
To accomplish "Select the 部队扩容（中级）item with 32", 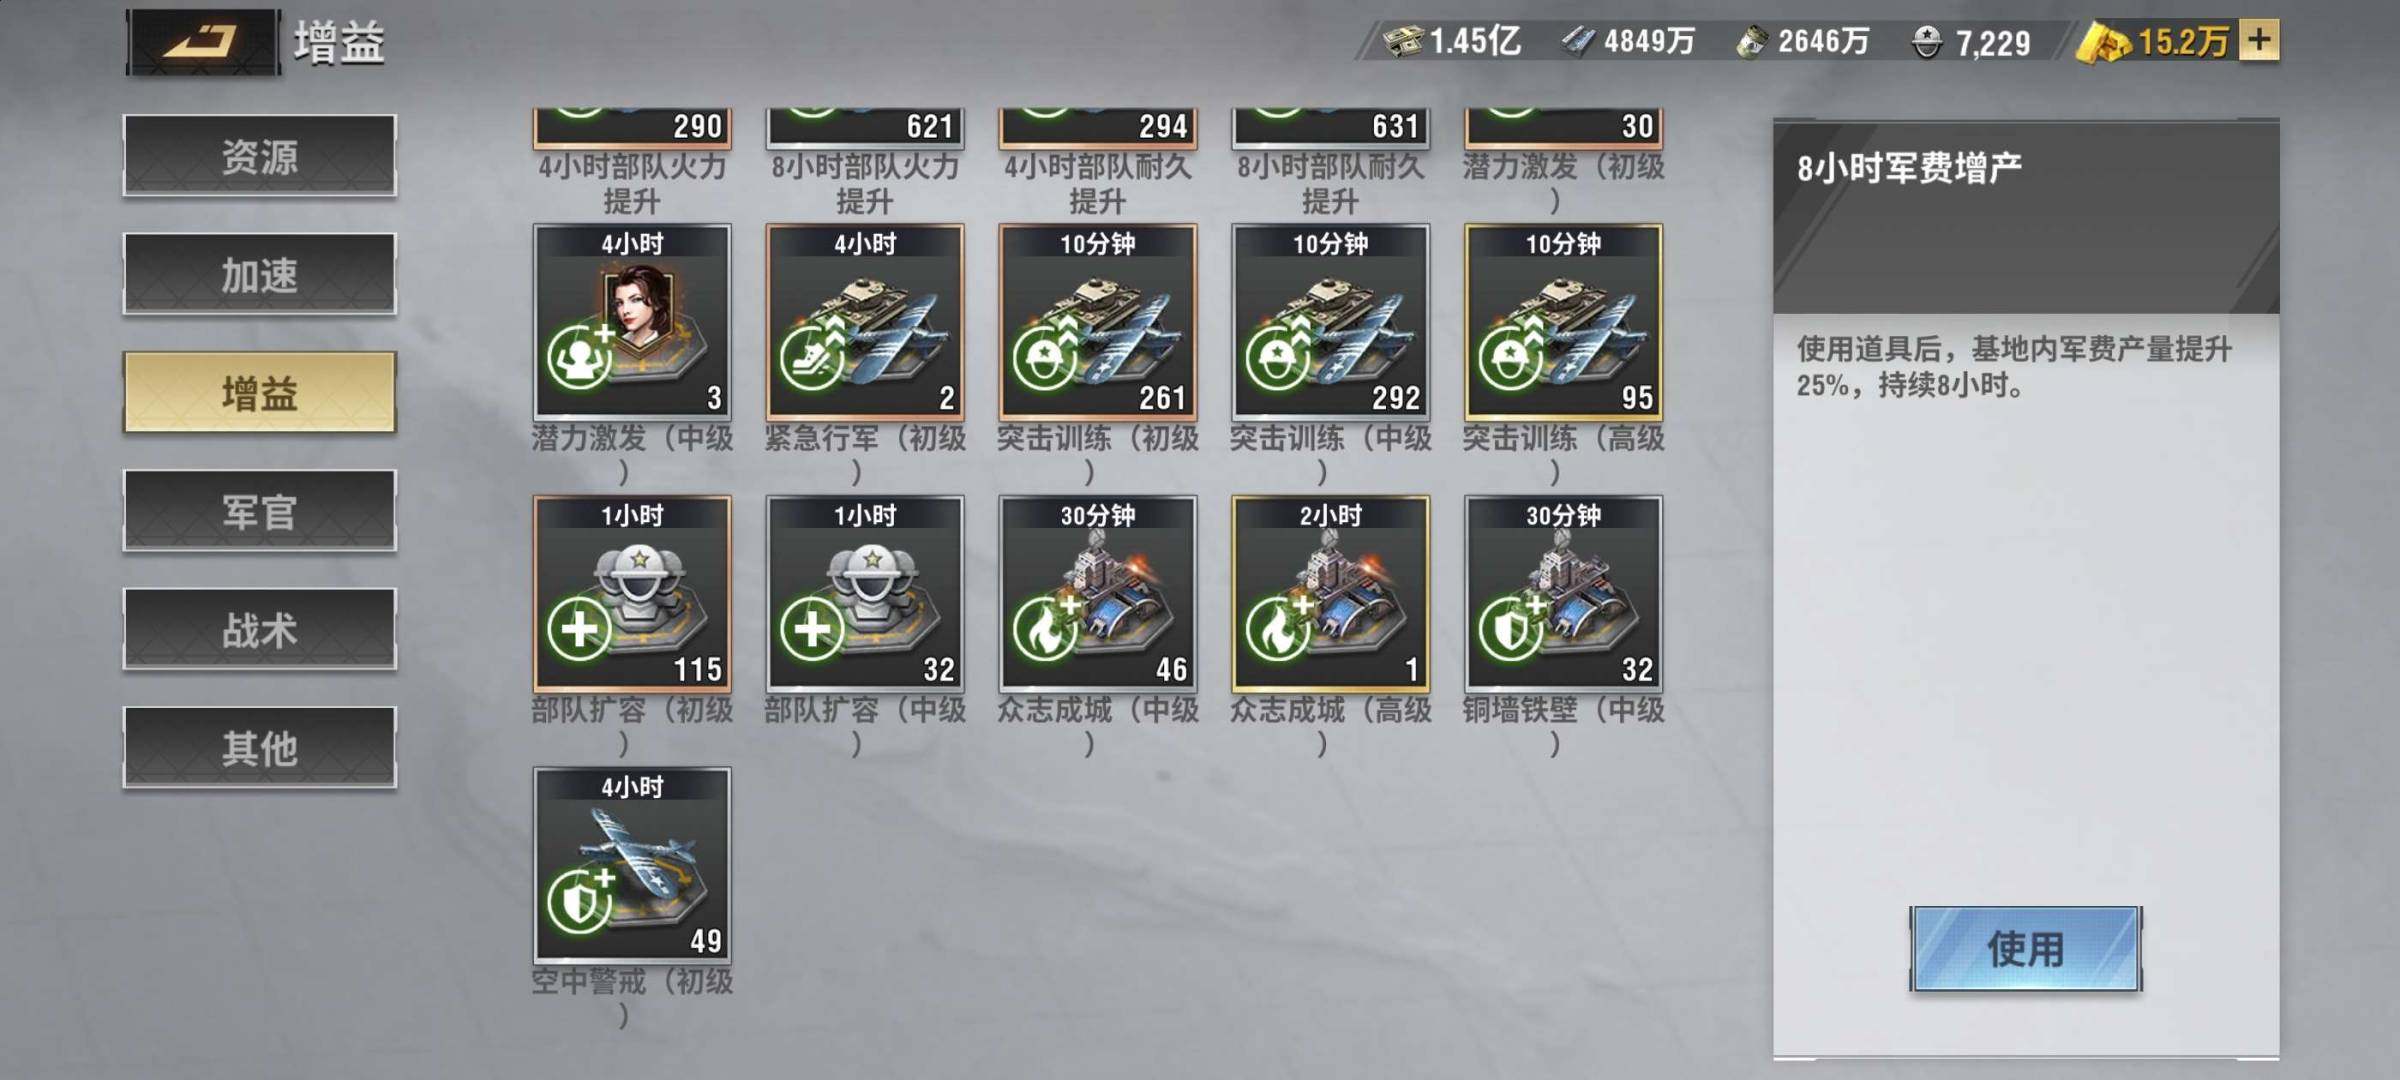I will point(865,593).
